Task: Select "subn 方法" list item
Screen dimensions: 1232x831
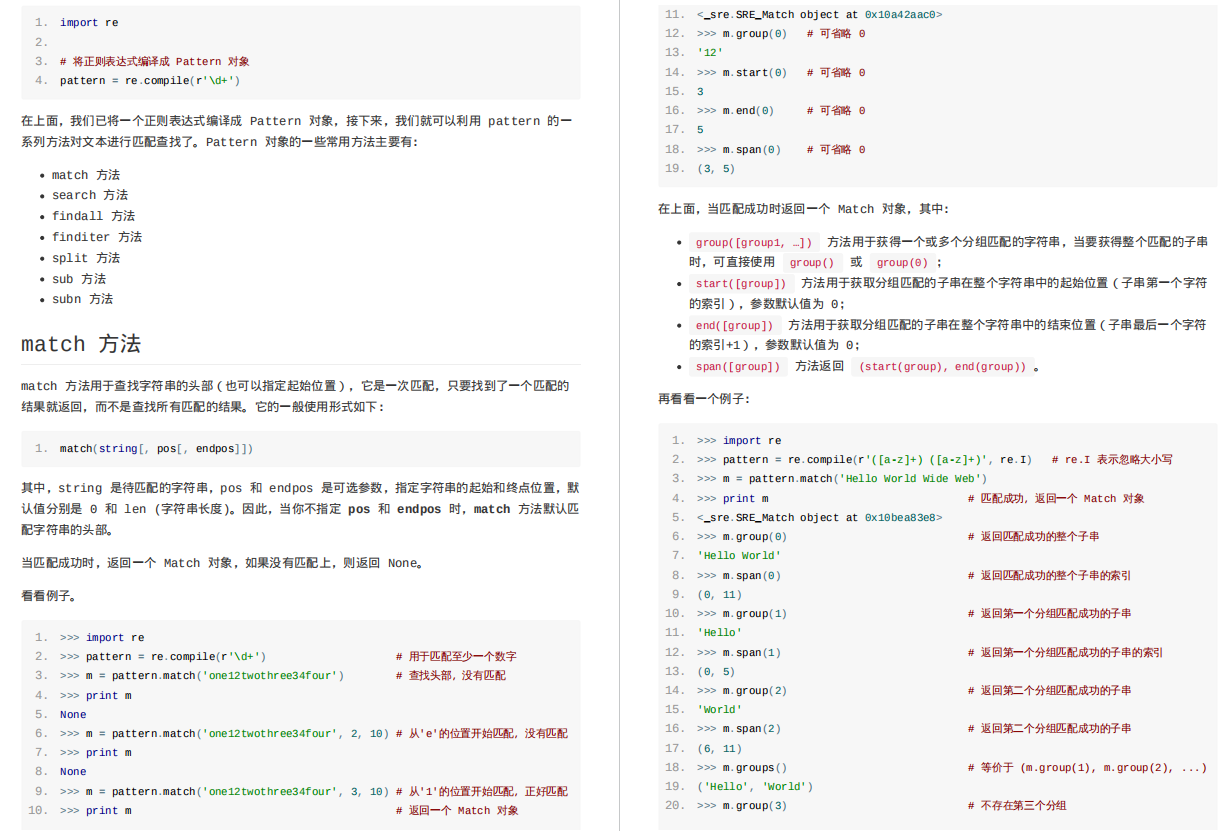Action: (83, 298)
